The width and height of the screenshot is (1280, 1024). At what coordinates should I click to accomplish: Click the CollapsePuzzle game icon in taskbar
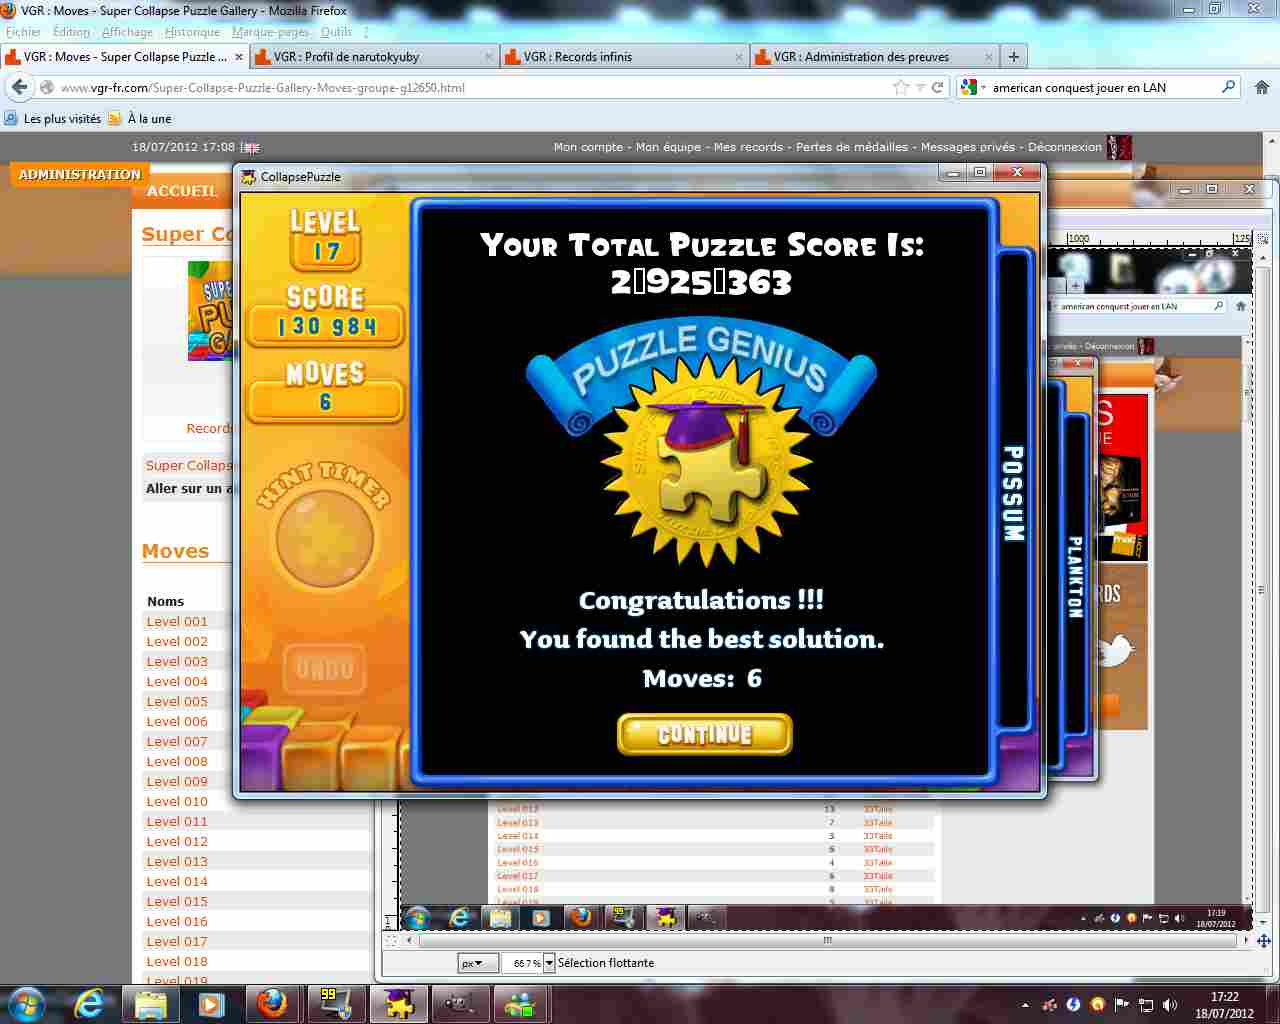398,1003
